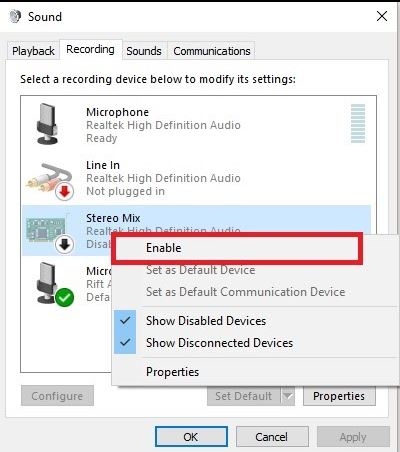Switch to the Playback tab
The height and width of the screenshot is (452, 400).
pos(33,51)
